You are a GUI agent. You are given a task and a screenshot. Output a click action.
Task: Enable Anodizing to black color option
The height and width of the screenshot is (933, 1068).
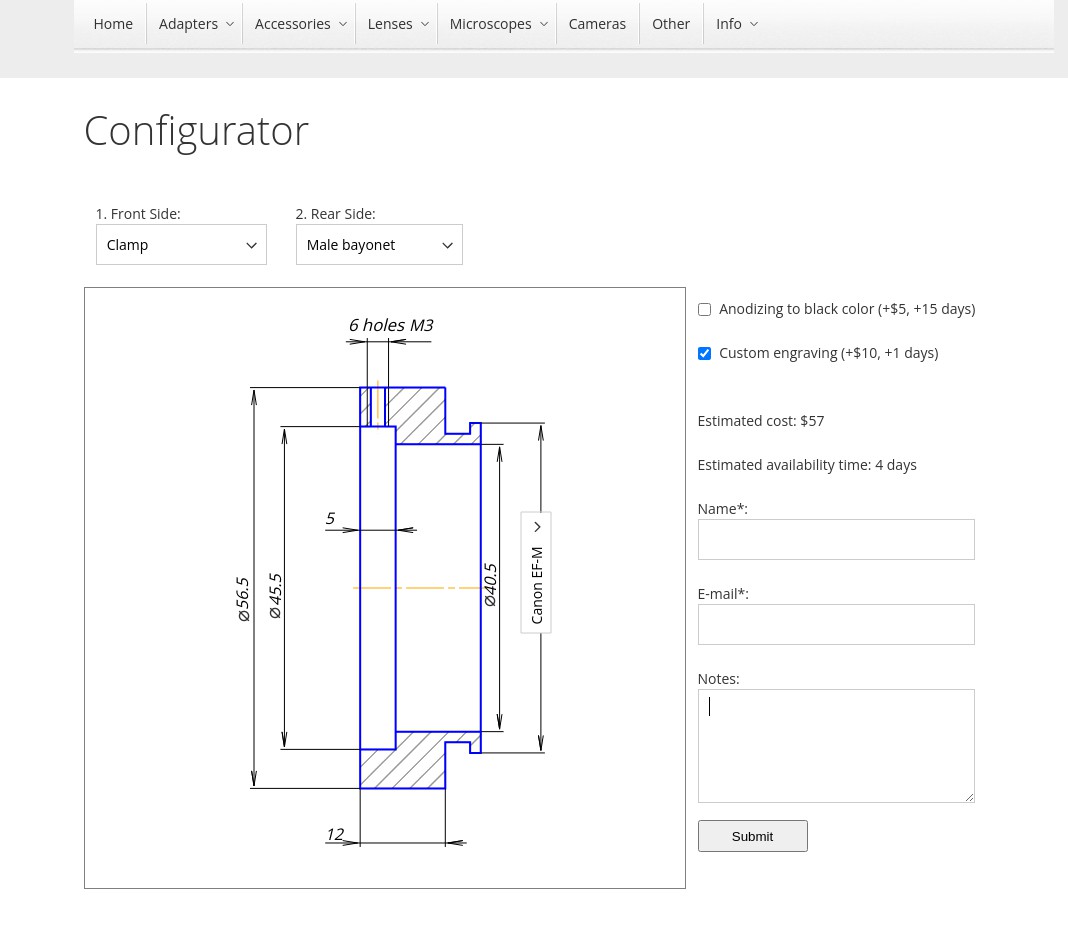click(x=704, y=309)
